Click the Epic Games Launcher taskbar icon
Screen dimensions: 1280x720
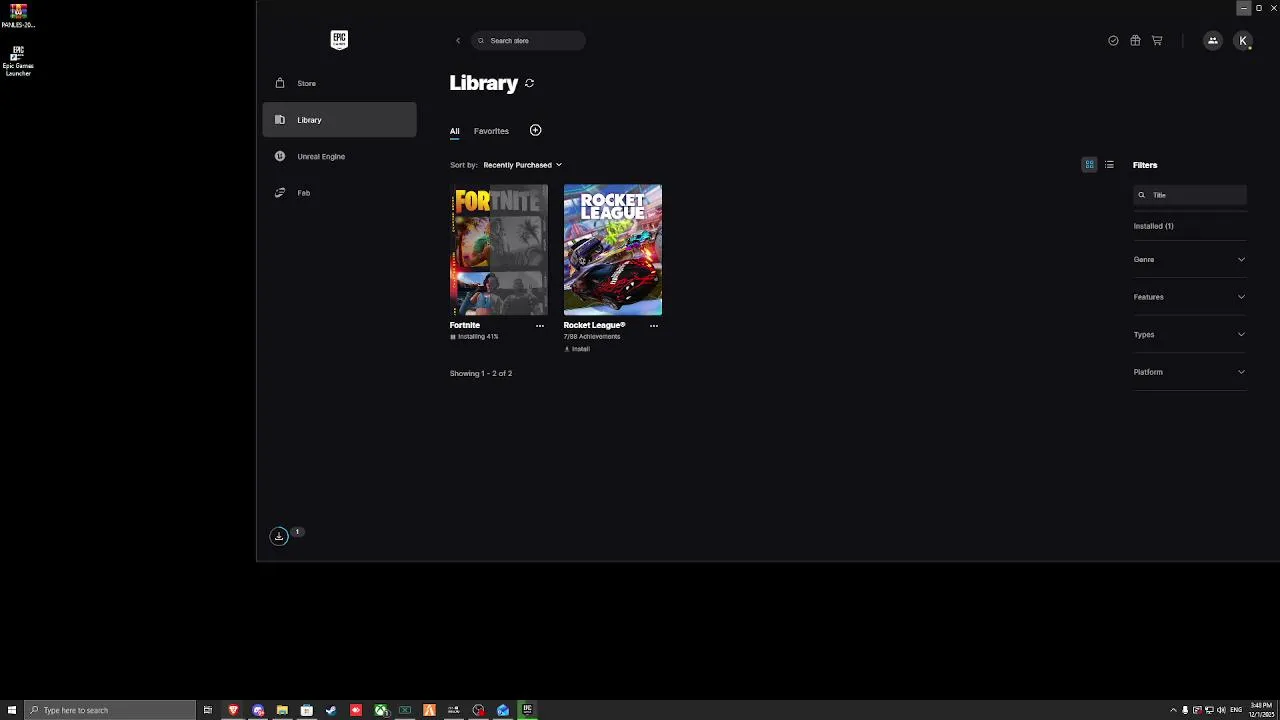point(527,710)
